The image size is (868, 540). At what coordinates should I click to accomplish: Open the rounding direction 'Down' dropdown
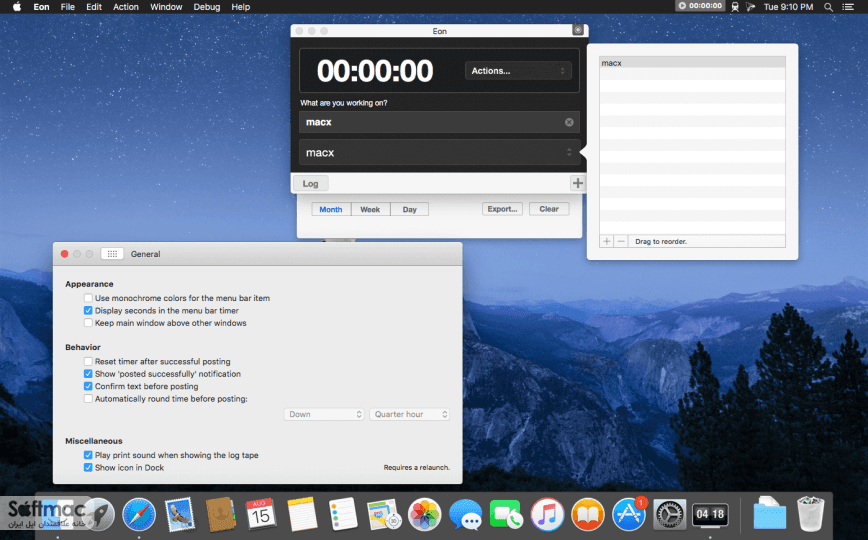coord(324,414)
